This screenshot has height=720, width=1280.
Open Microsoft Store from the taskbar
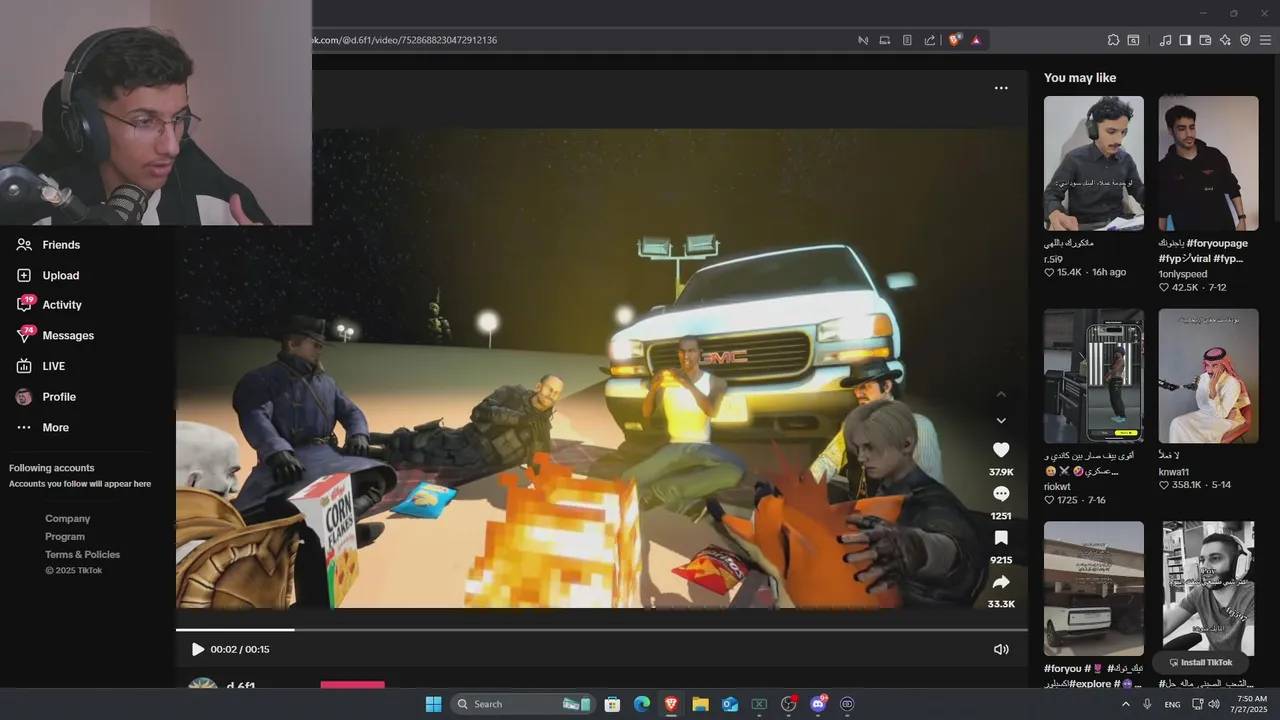pyautogui.click(x=612, y=704)
